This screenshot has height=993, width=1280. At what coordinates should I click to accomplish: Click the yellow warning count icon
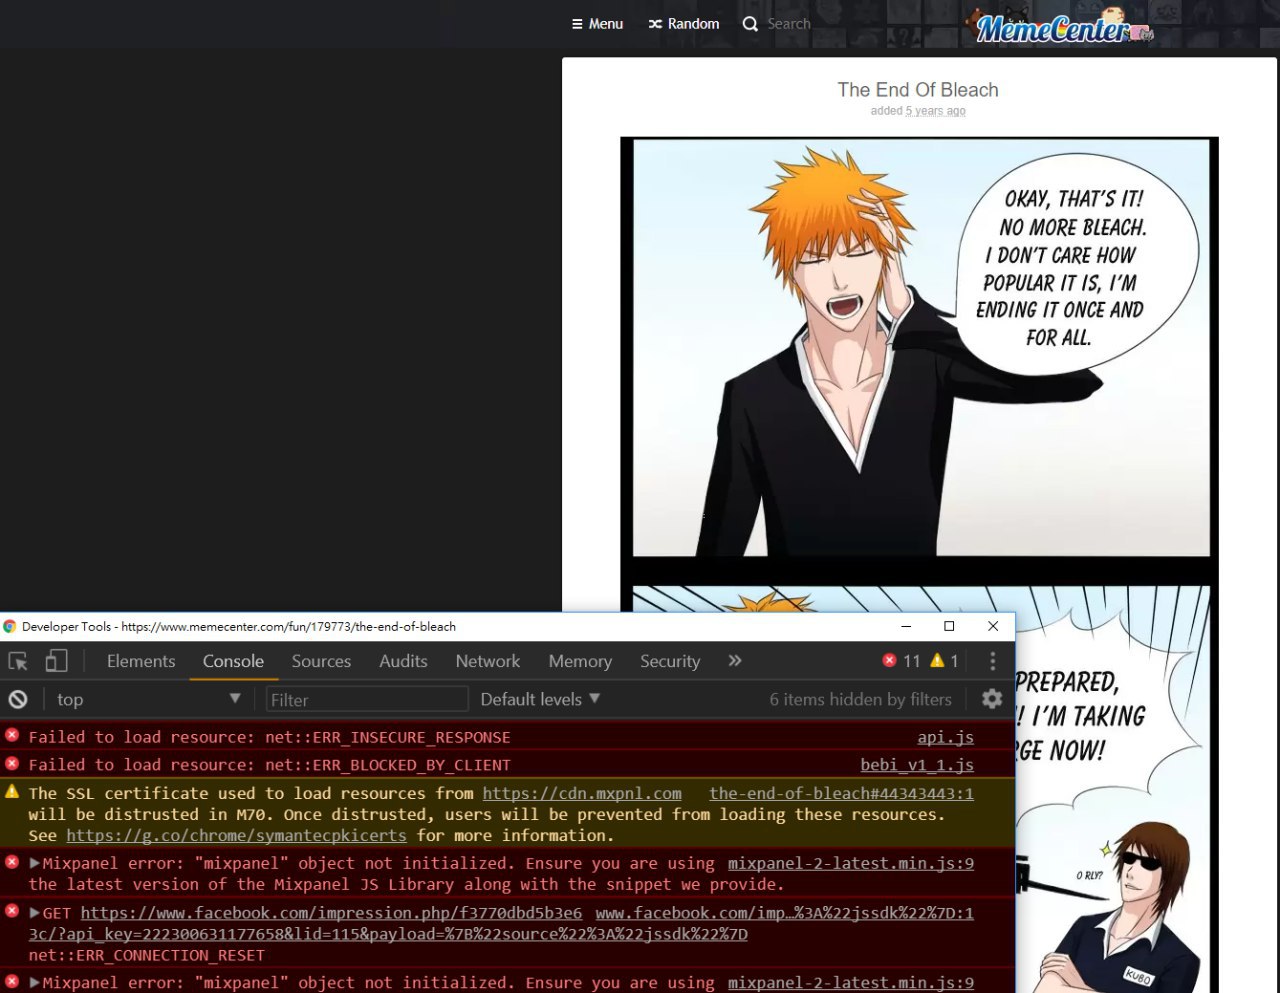point(937,661)
